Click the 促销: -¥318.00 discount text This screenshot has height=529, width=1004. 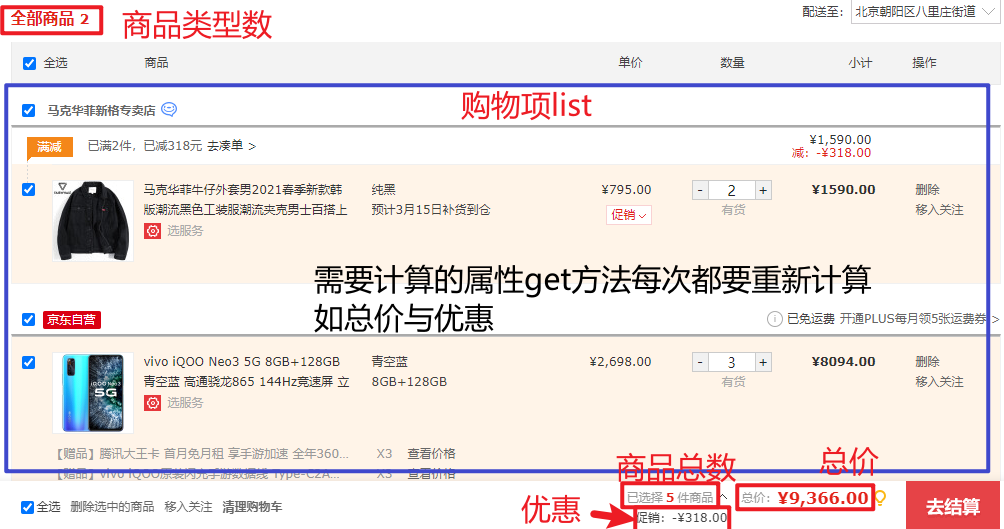click(x=682, y=517)
